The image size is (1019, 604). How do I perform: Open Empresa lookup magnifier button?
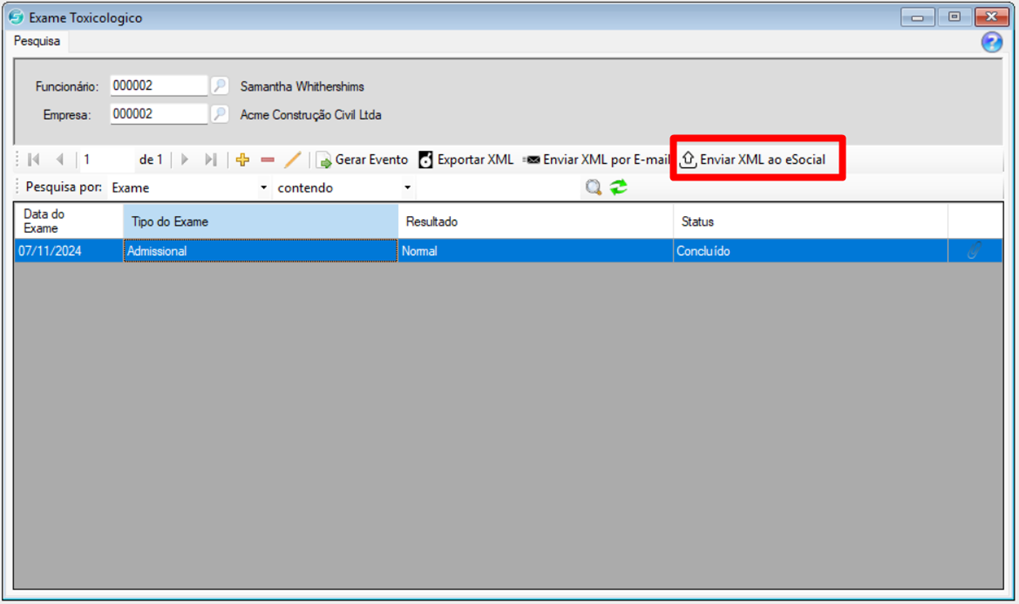(220, 114)
